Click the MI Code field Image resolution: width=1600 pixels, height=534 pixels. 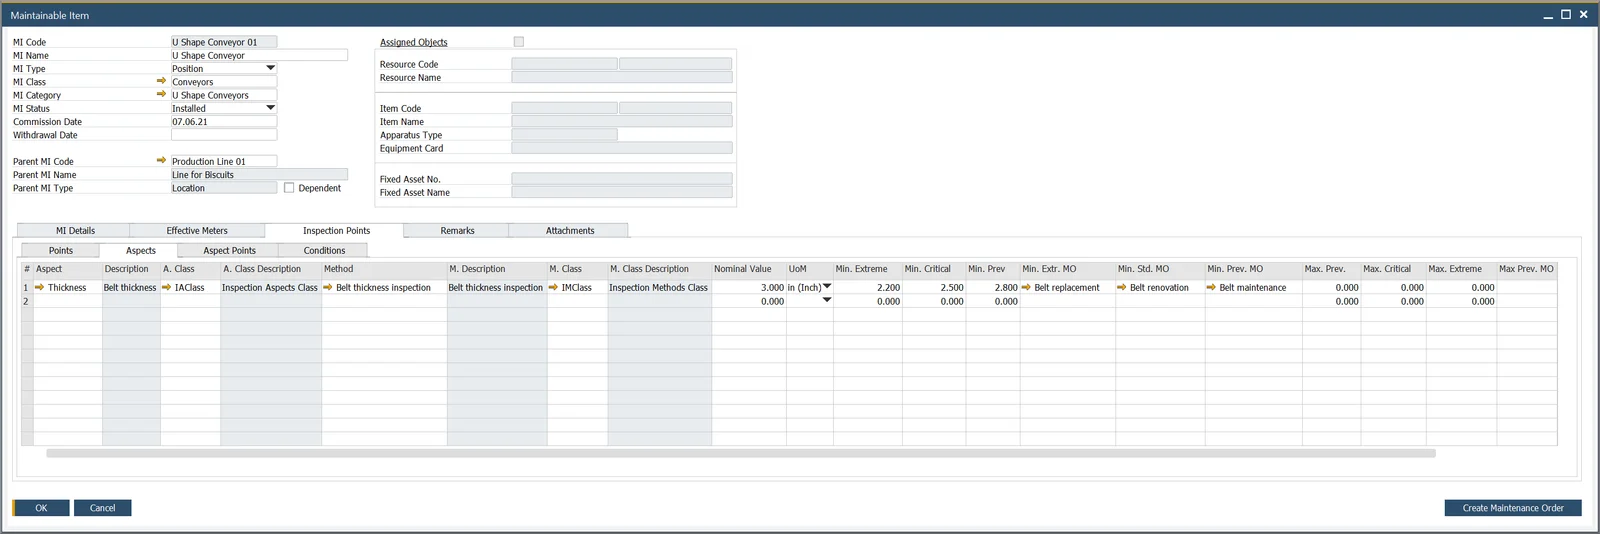coord(224,42)
